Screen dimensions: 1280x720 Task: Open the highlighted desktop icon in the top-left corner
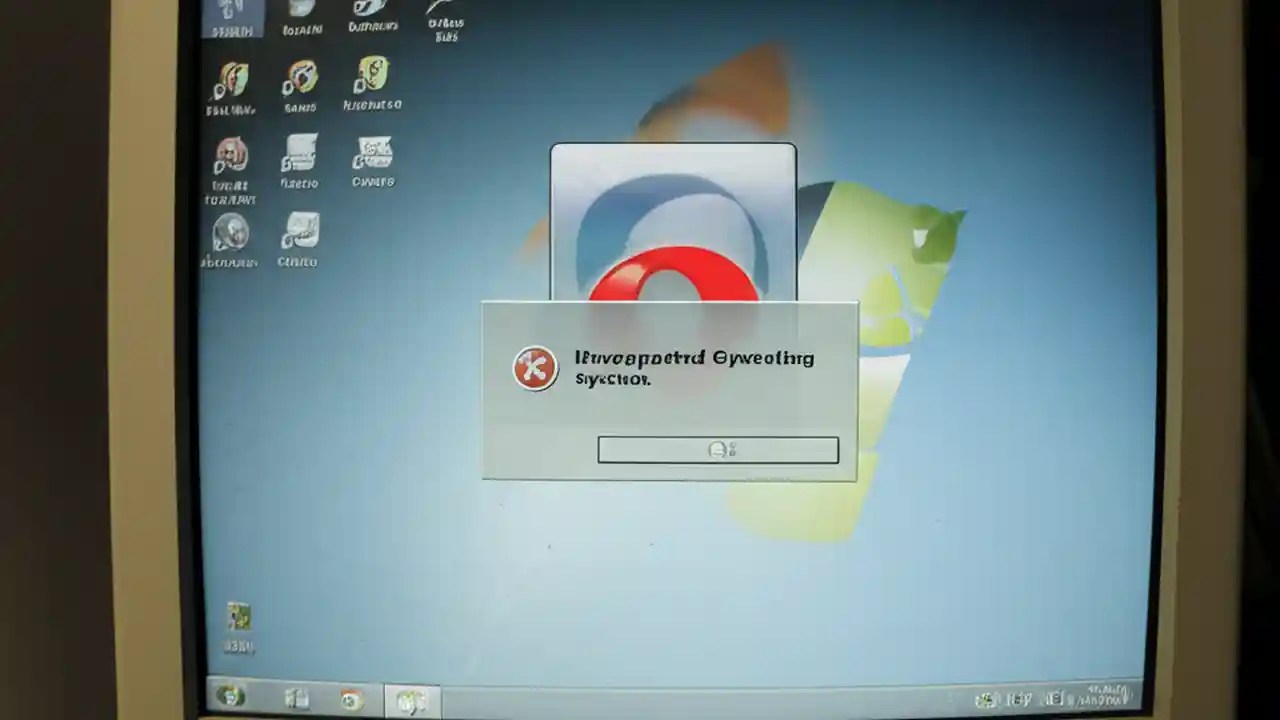[231, 14]
